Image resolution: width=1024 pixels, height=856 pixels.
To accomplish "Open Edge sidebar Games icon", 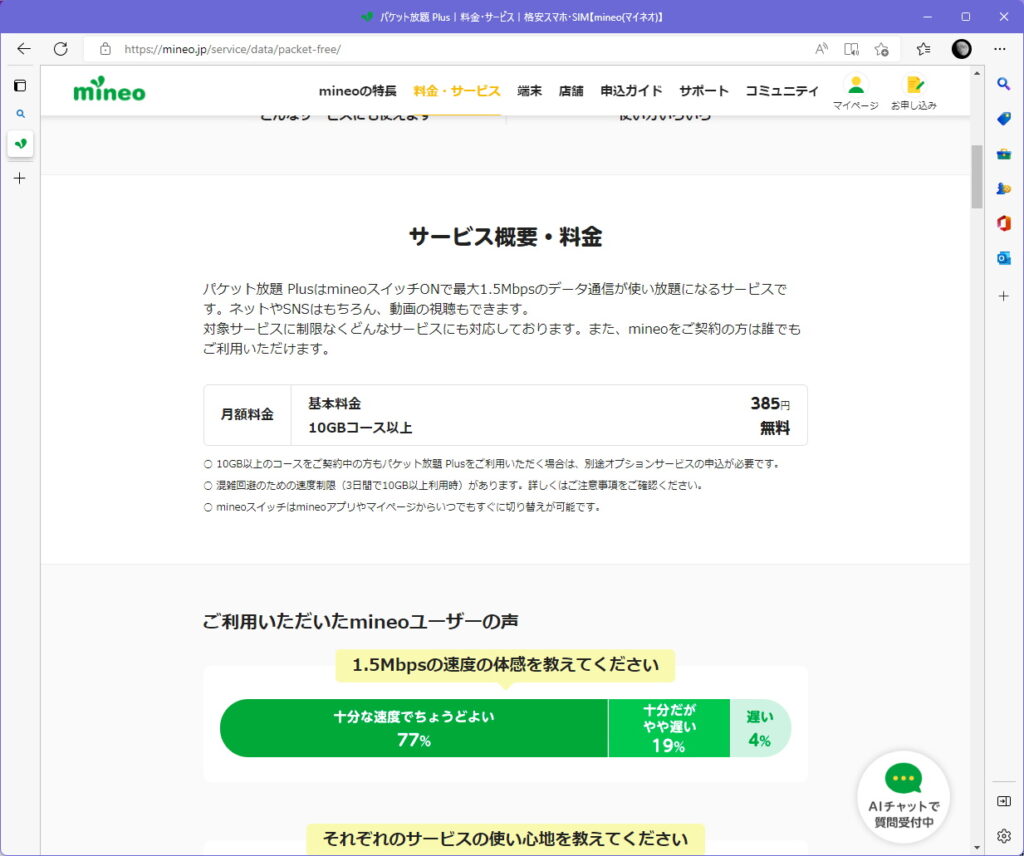I will pos(1004,188).
